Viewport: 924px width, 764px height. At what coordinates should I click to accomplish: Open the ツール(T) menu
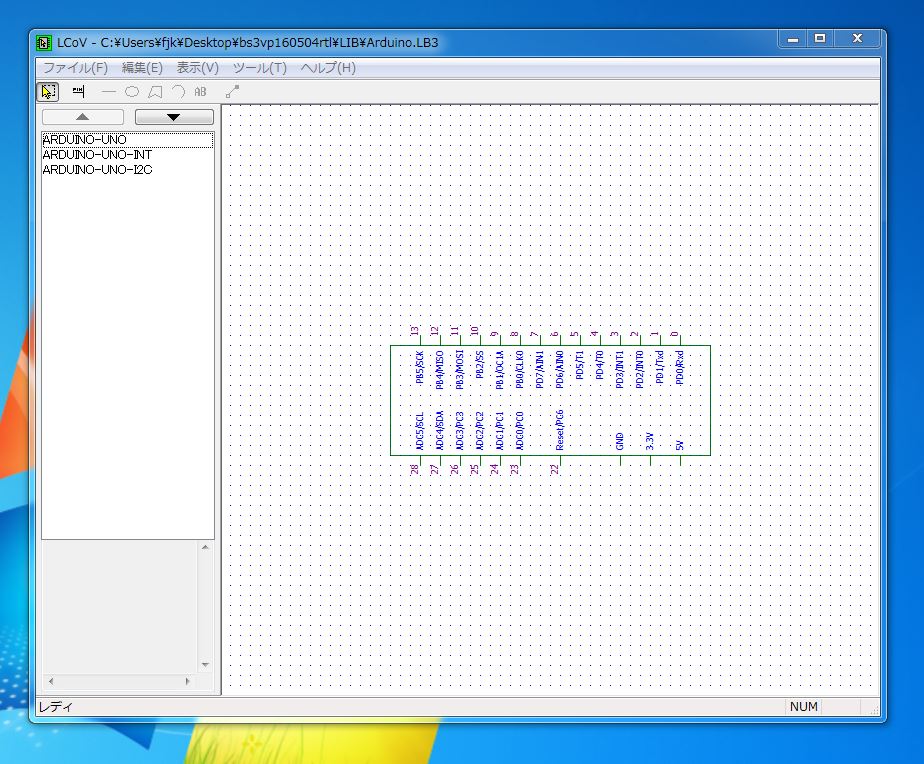pos(260,68)
